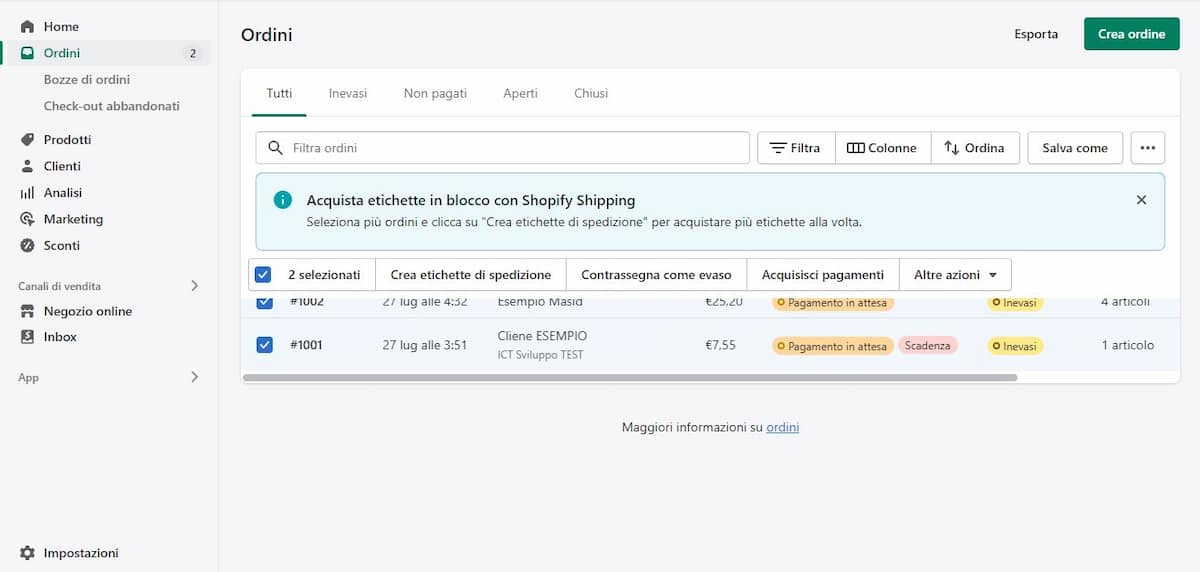Open the Impostazioni gear icon

(x=27, y=553)
